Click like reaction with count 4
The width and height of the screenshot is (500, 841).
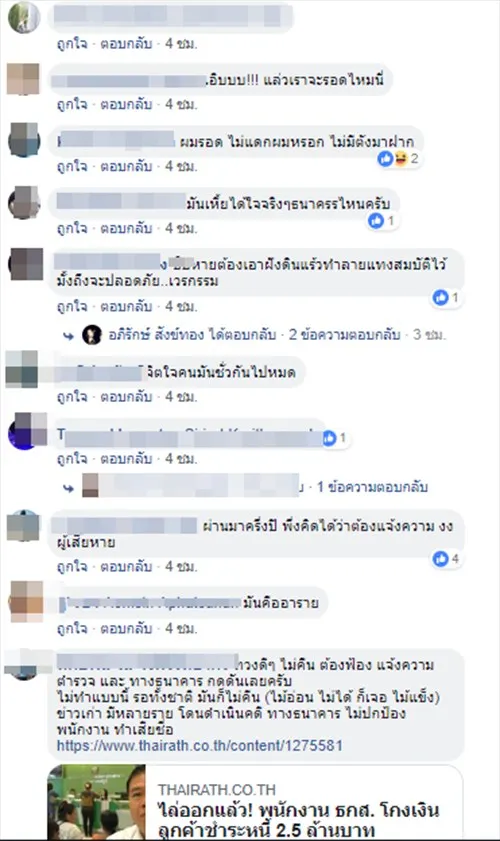440,558
